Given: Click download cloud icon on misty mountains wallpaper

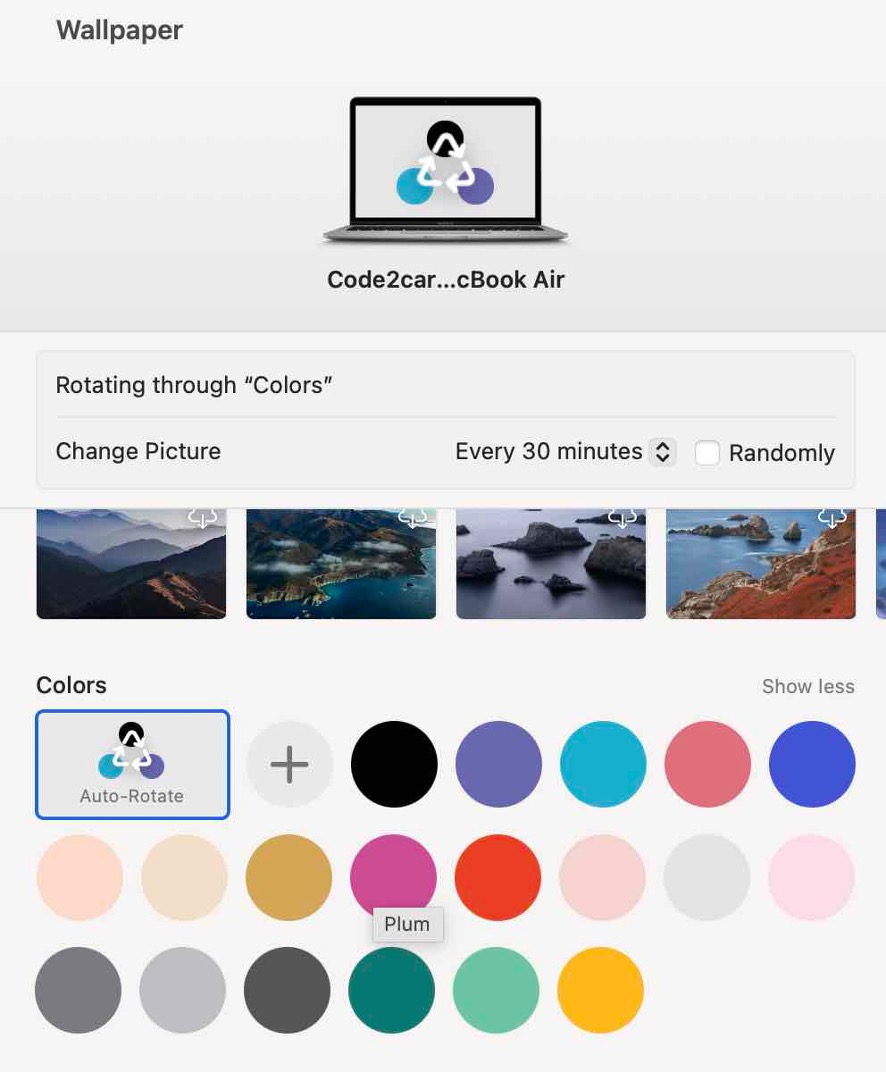Looking at the screenshot, I should pos(202,518).
